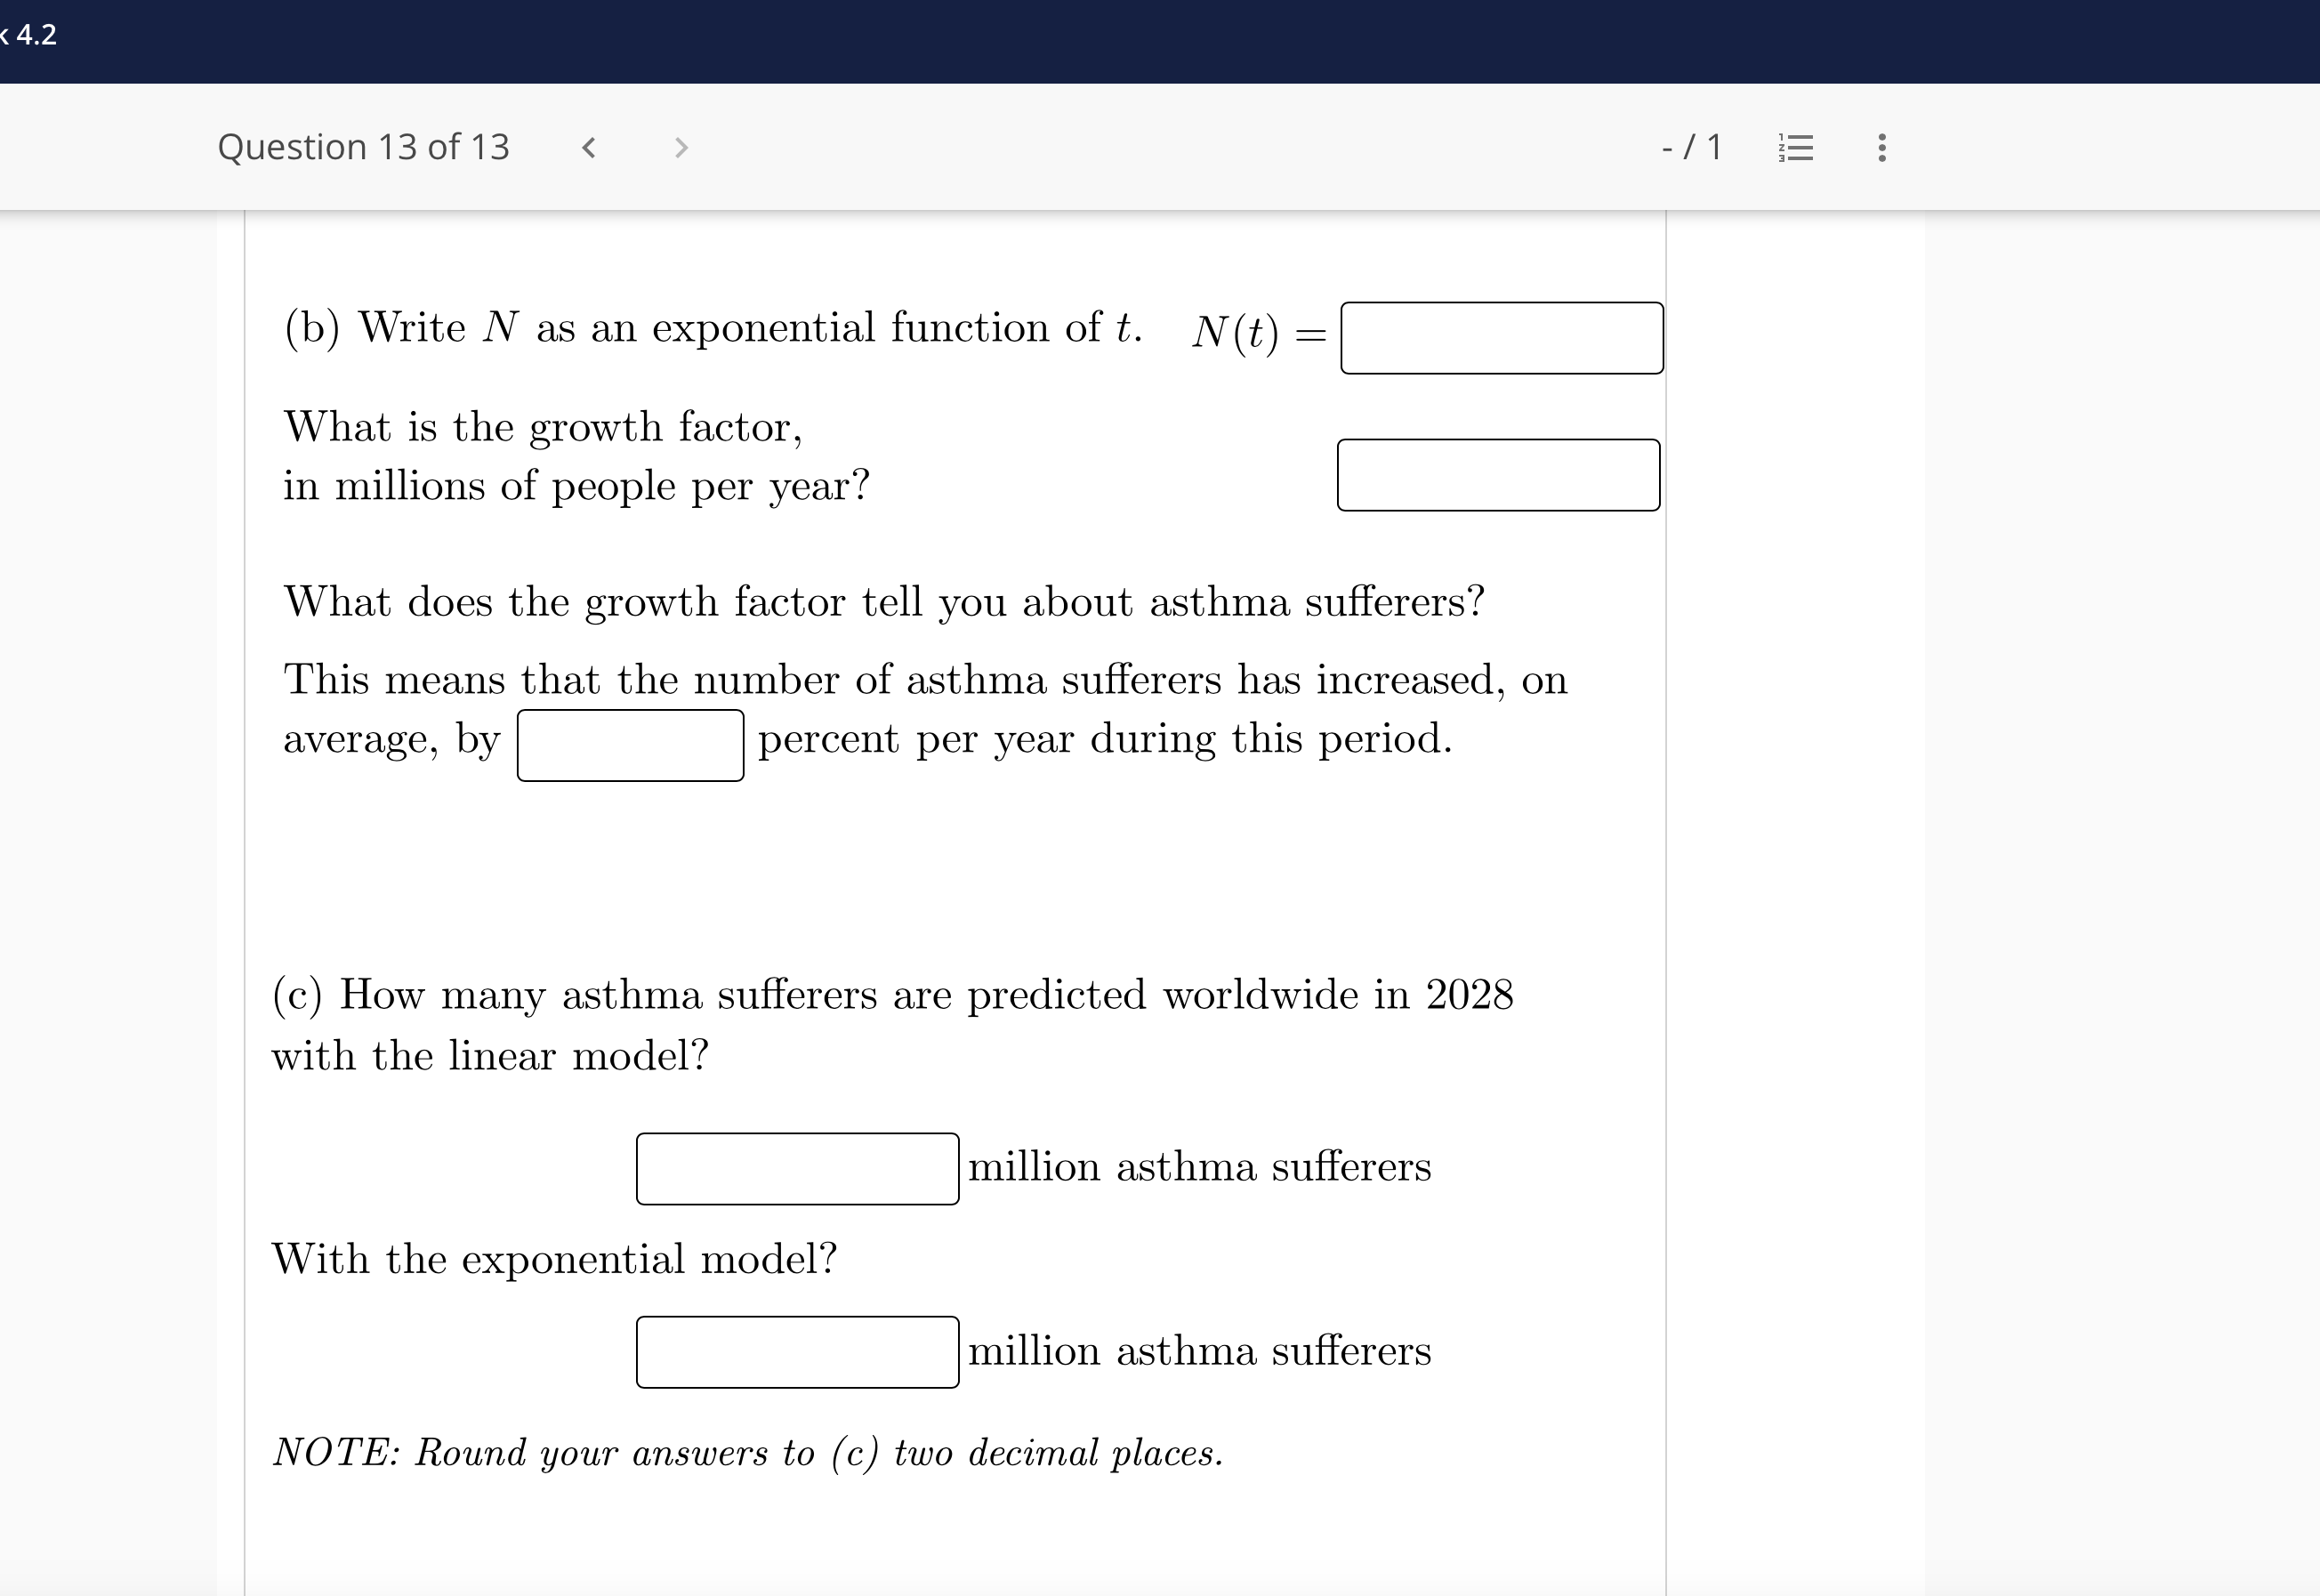Click the kebab menu beside the list icon
This screenshot has width=2320, height=1596.
(x=1880, y=147)
